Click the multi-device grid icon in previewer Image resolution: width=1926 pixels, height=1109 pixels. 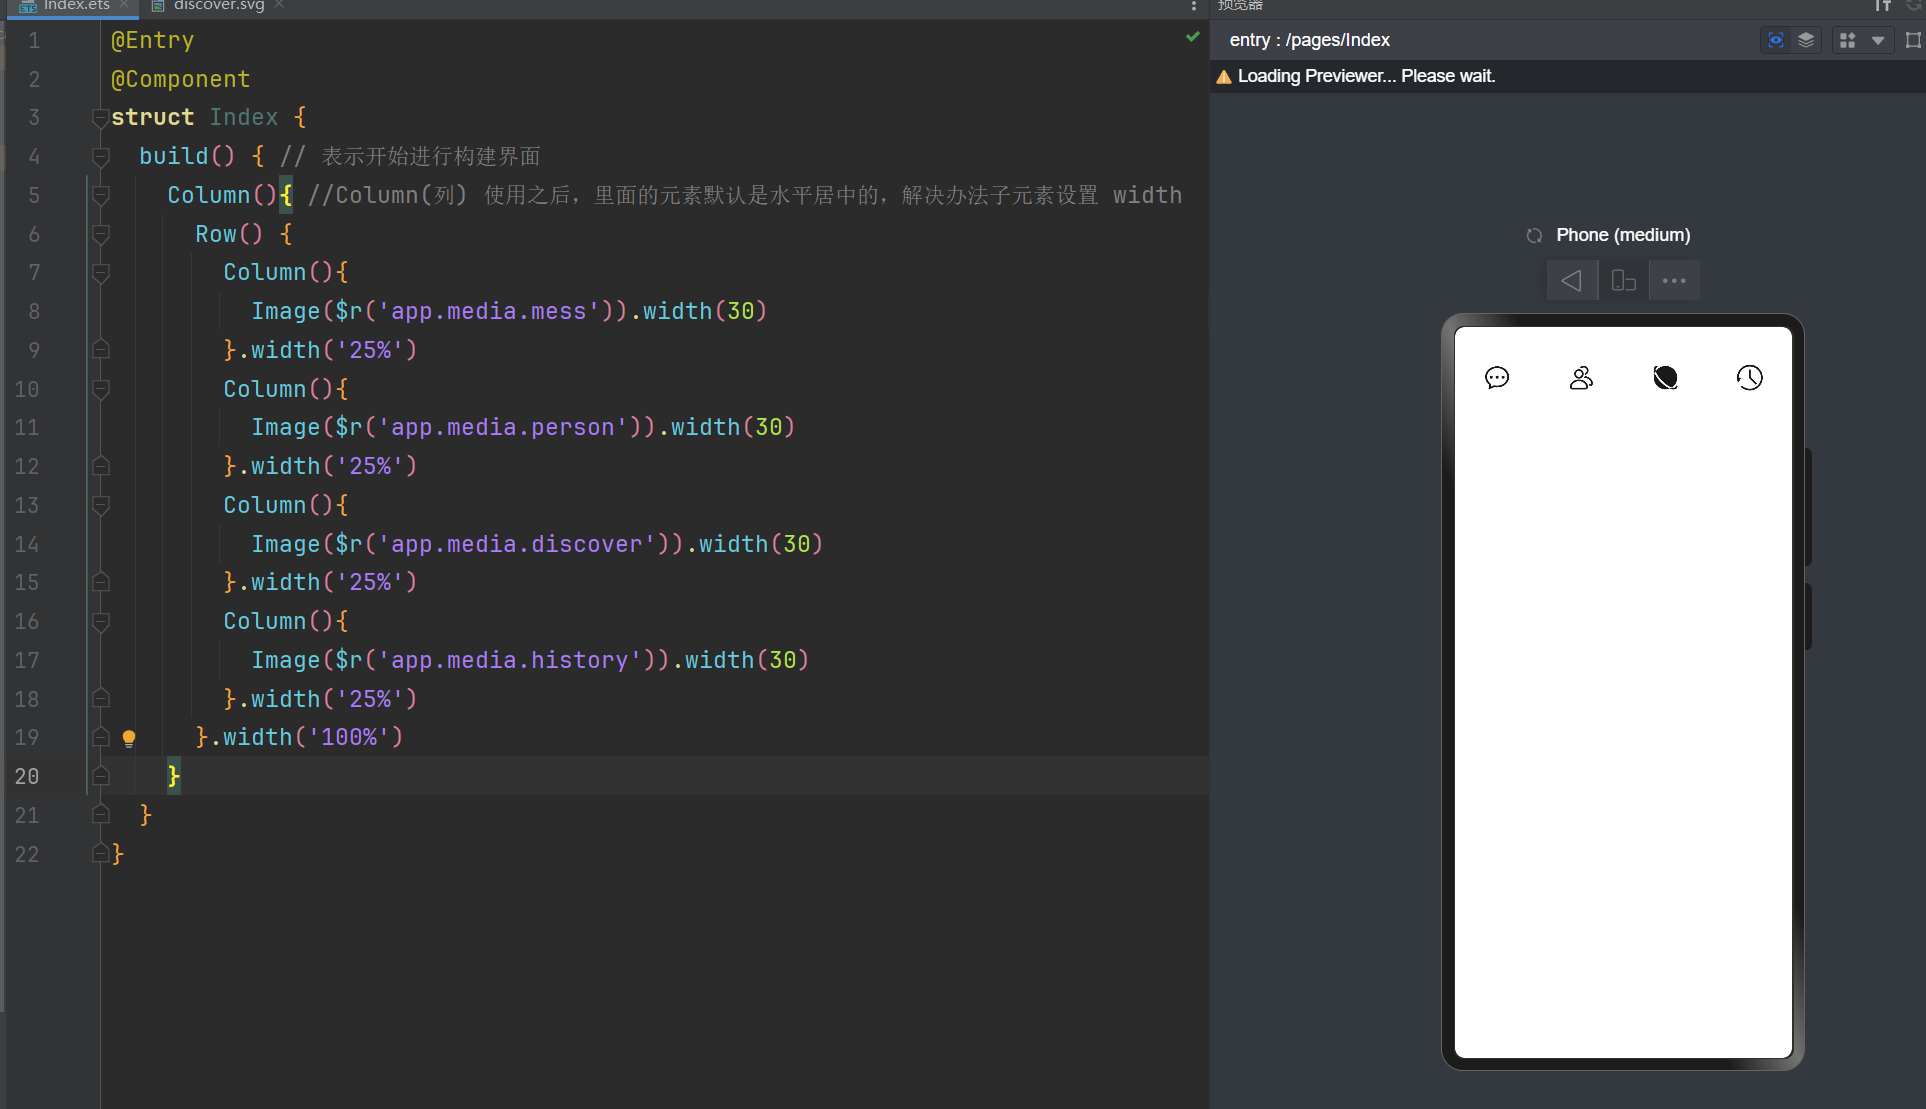(1847, 40)
